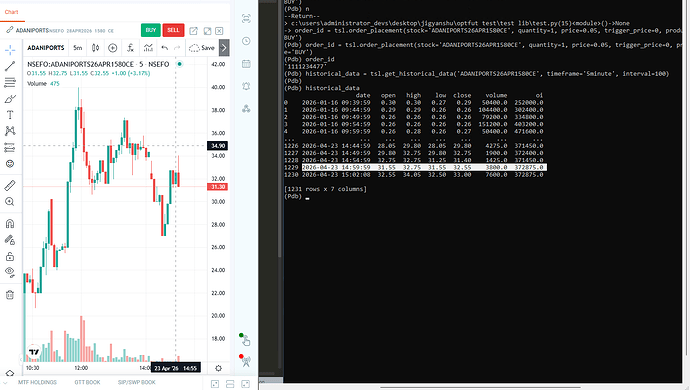Open ADANIPORTS symbol search

(x=46, y=48)
